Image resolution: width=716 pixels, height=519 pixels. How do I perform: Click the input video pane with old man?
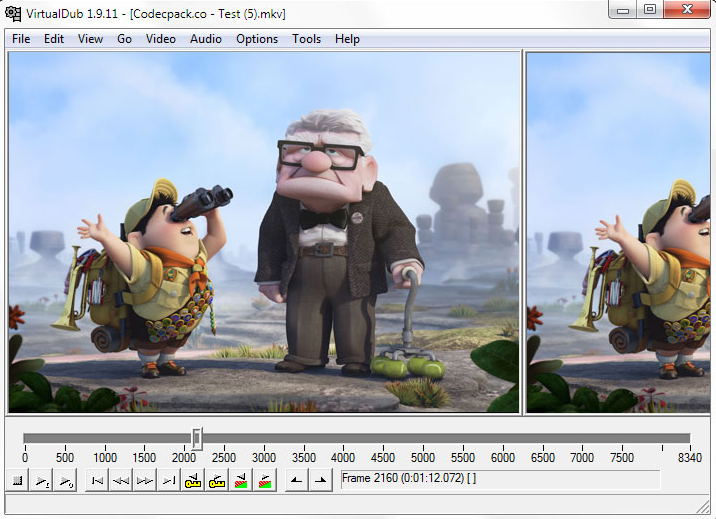tap(264, 232)
